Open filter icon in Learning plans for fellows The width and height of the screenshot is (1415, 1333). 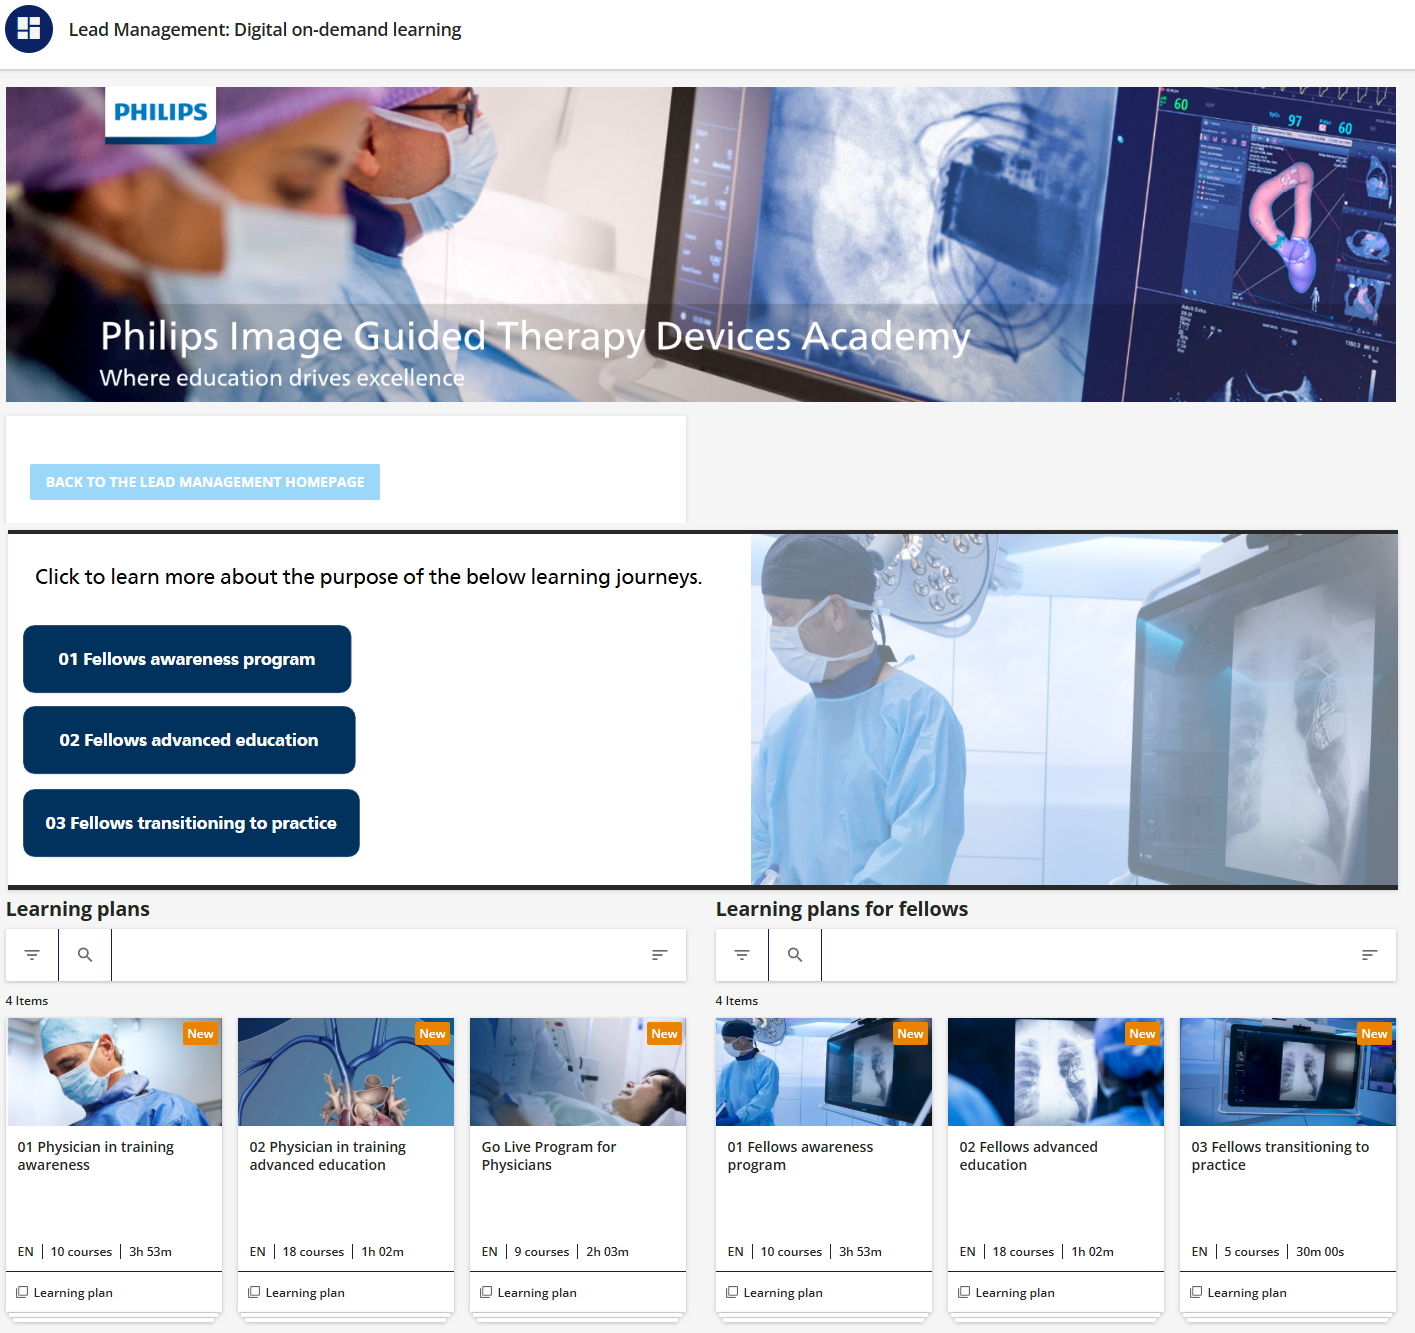[x=742, y=955]
